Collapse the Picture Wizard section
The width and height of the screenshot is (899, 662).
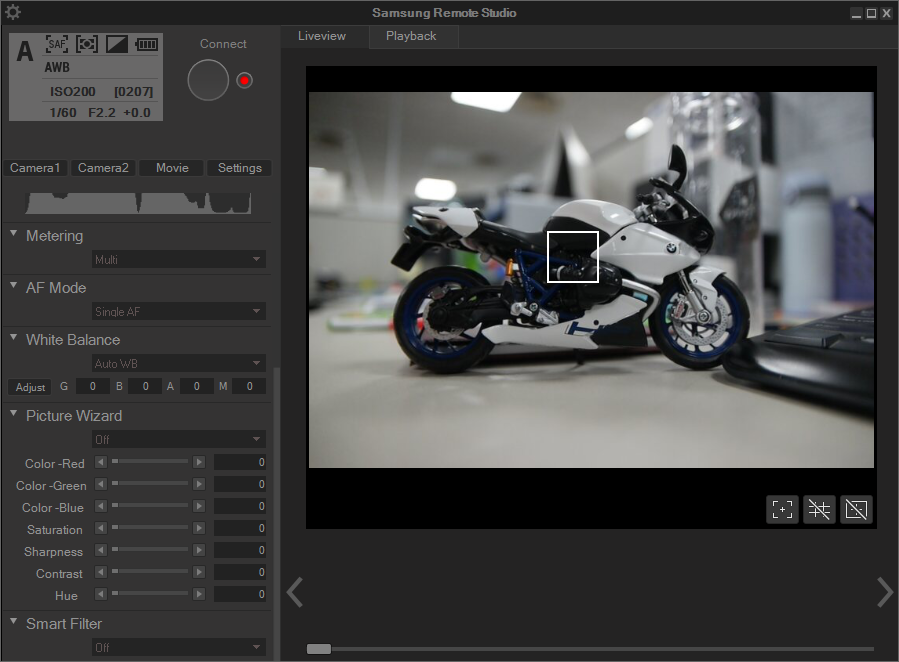[x=14, y=414]
